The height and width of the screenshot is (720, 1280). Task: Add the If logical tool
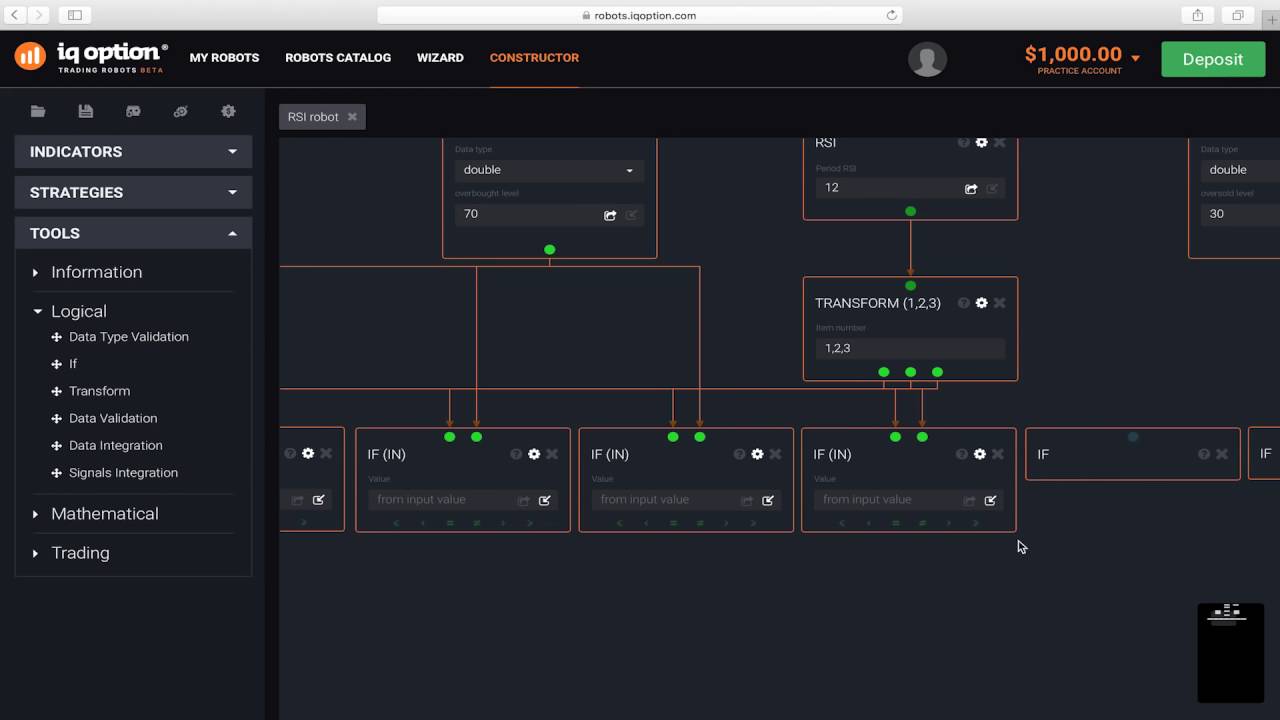tap(72, 364)
